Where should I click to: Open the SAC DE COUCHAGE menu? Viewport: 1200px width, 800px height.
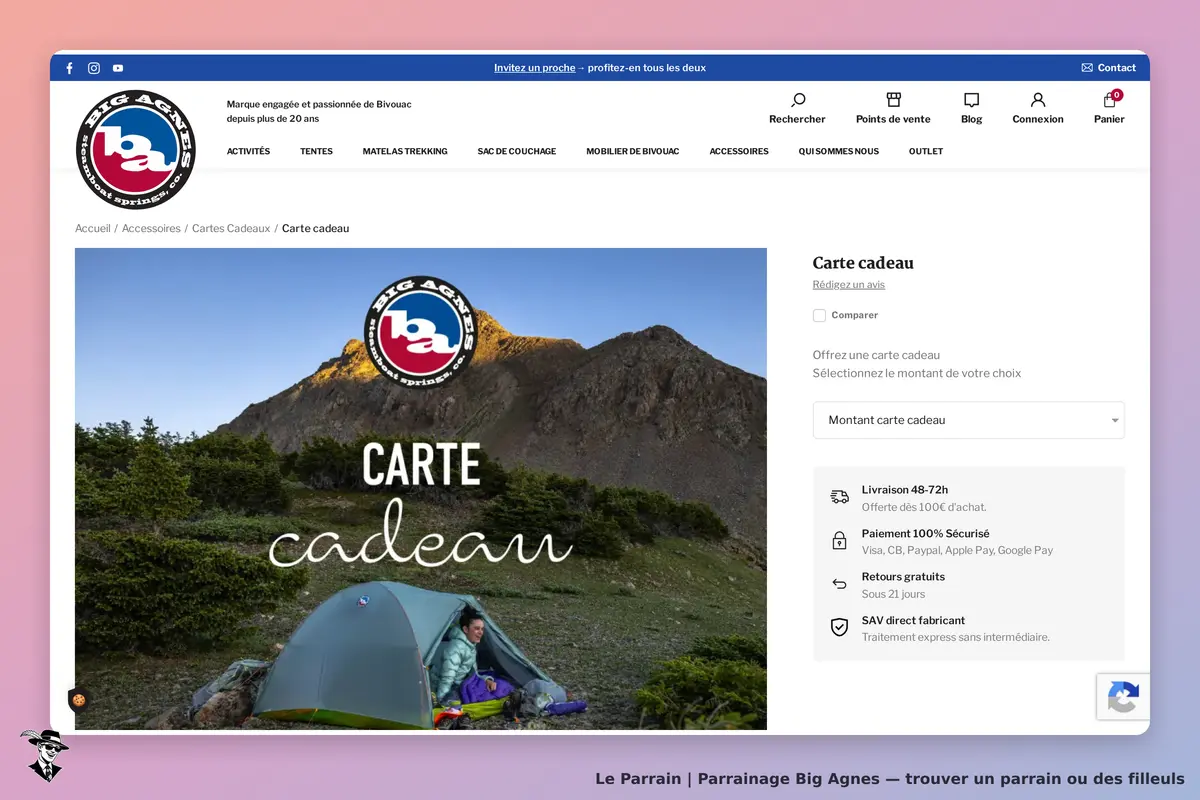click(x=517, y=151)
